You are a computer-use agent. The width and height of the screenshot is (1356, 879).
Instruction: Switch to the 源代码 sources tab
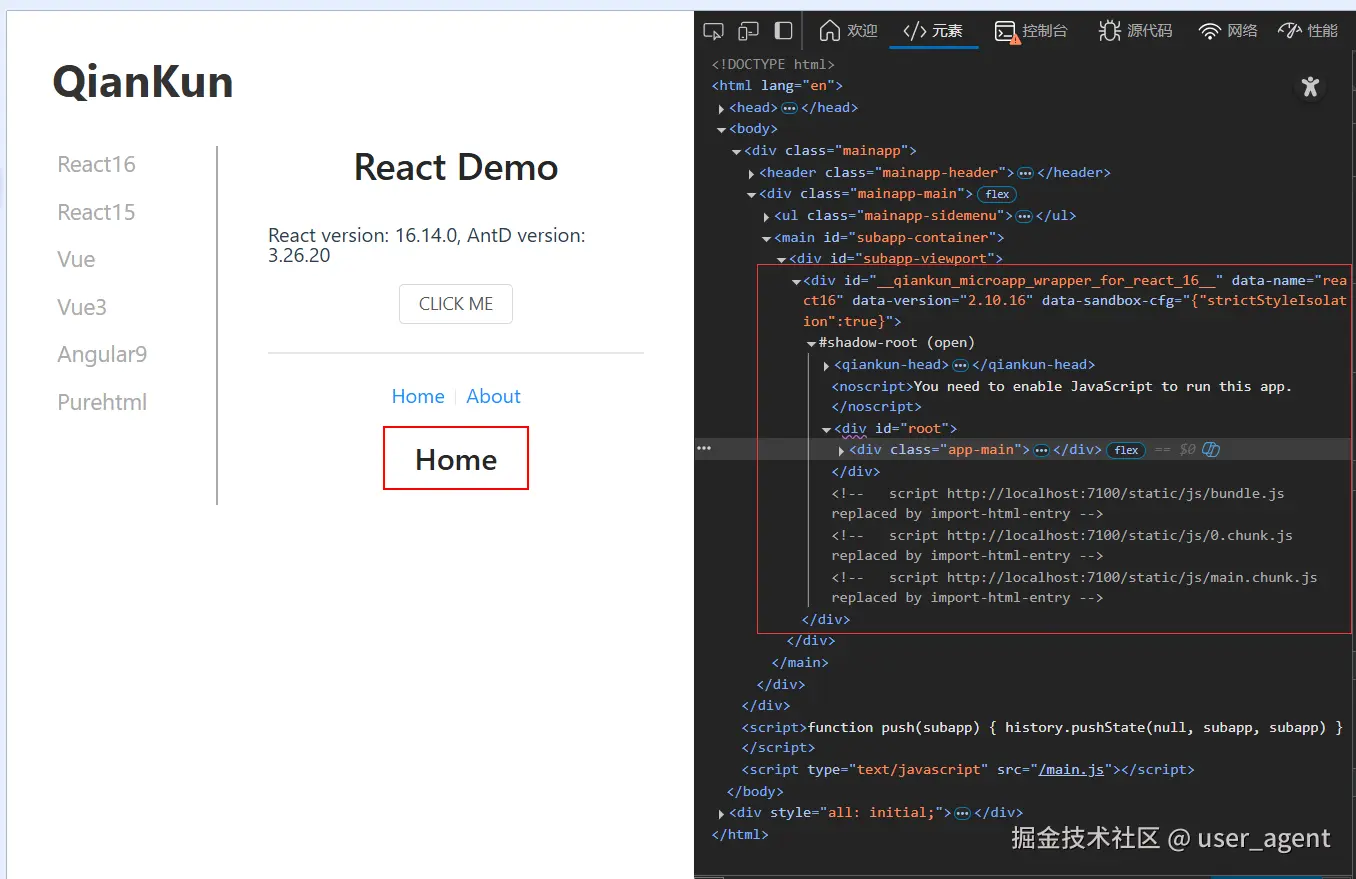tap(1135, 31)
